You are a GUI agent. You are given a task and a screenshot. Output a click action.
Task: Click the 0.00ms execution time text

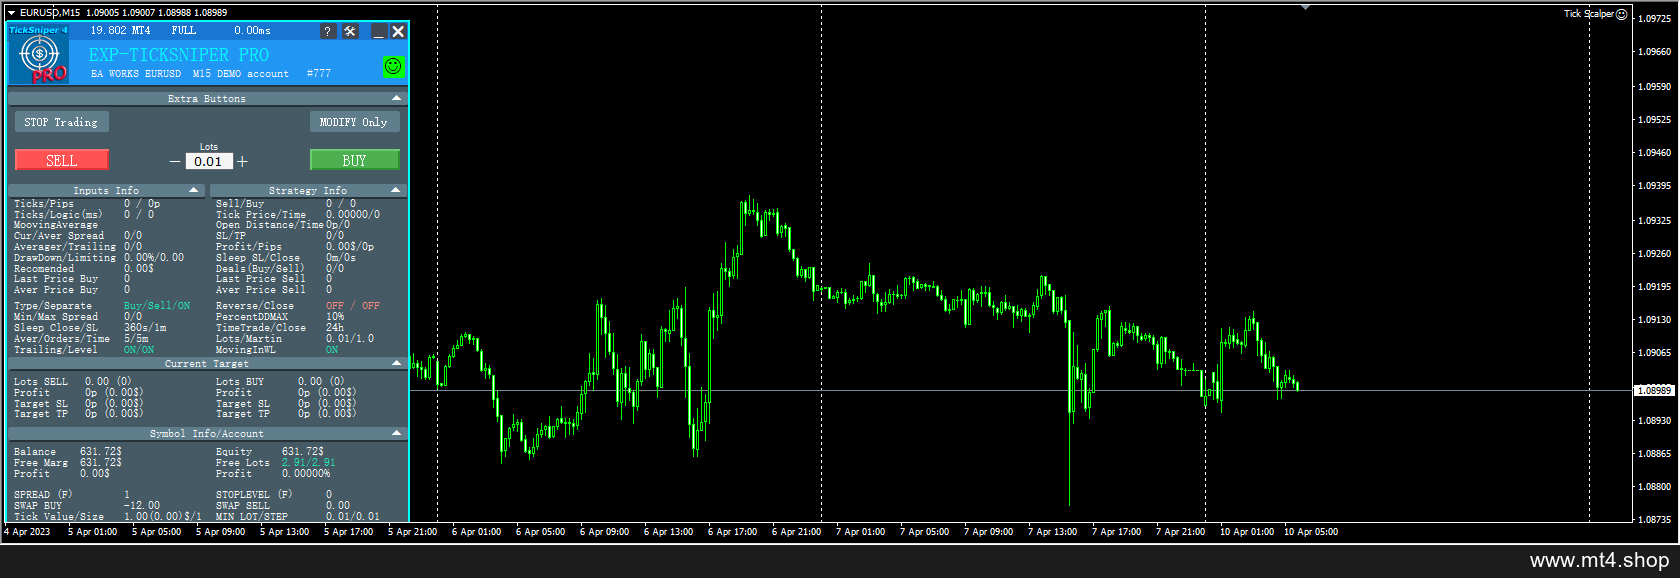(253, 31)
